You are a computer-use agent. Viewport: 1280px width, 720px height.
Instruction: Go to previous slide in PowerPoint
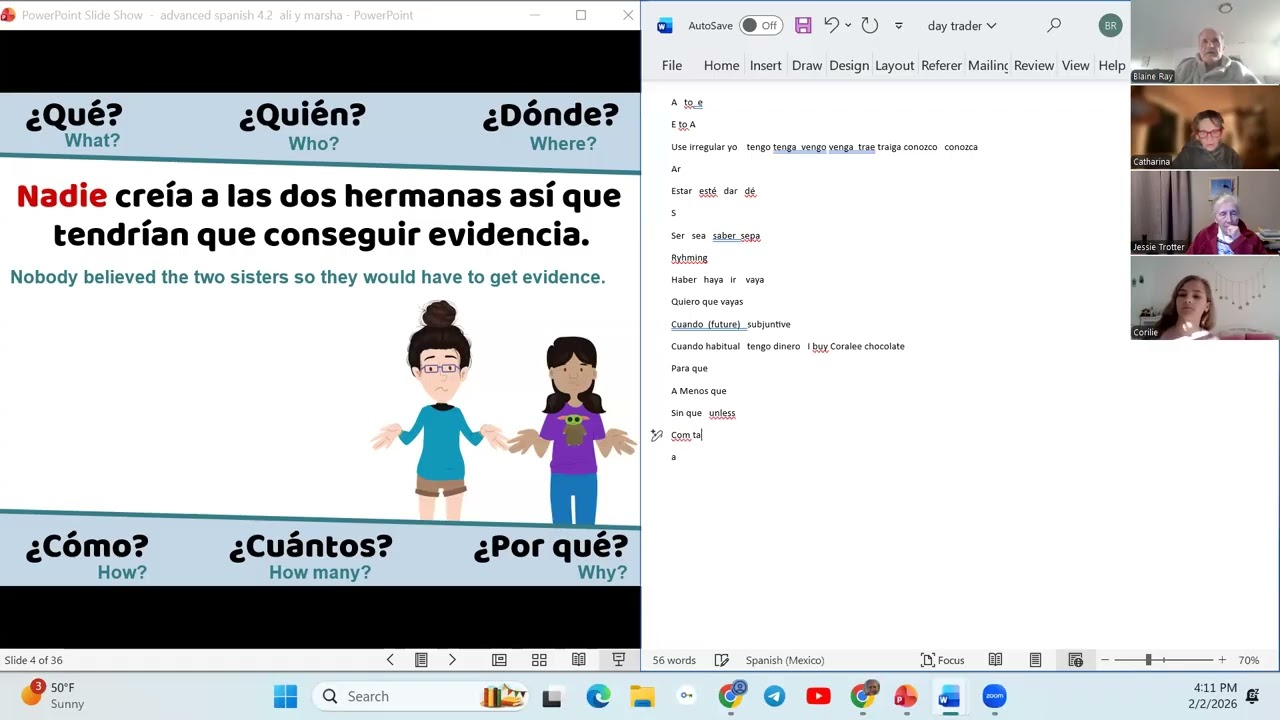pyautogui.click(x=390, y=660)
